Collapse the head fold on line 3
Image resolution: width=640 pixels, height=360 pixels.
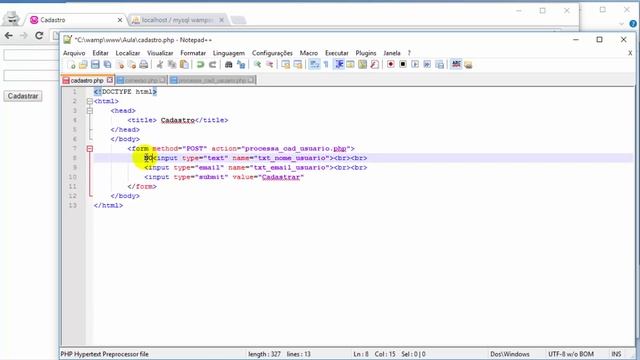click(x=90, y=111)
